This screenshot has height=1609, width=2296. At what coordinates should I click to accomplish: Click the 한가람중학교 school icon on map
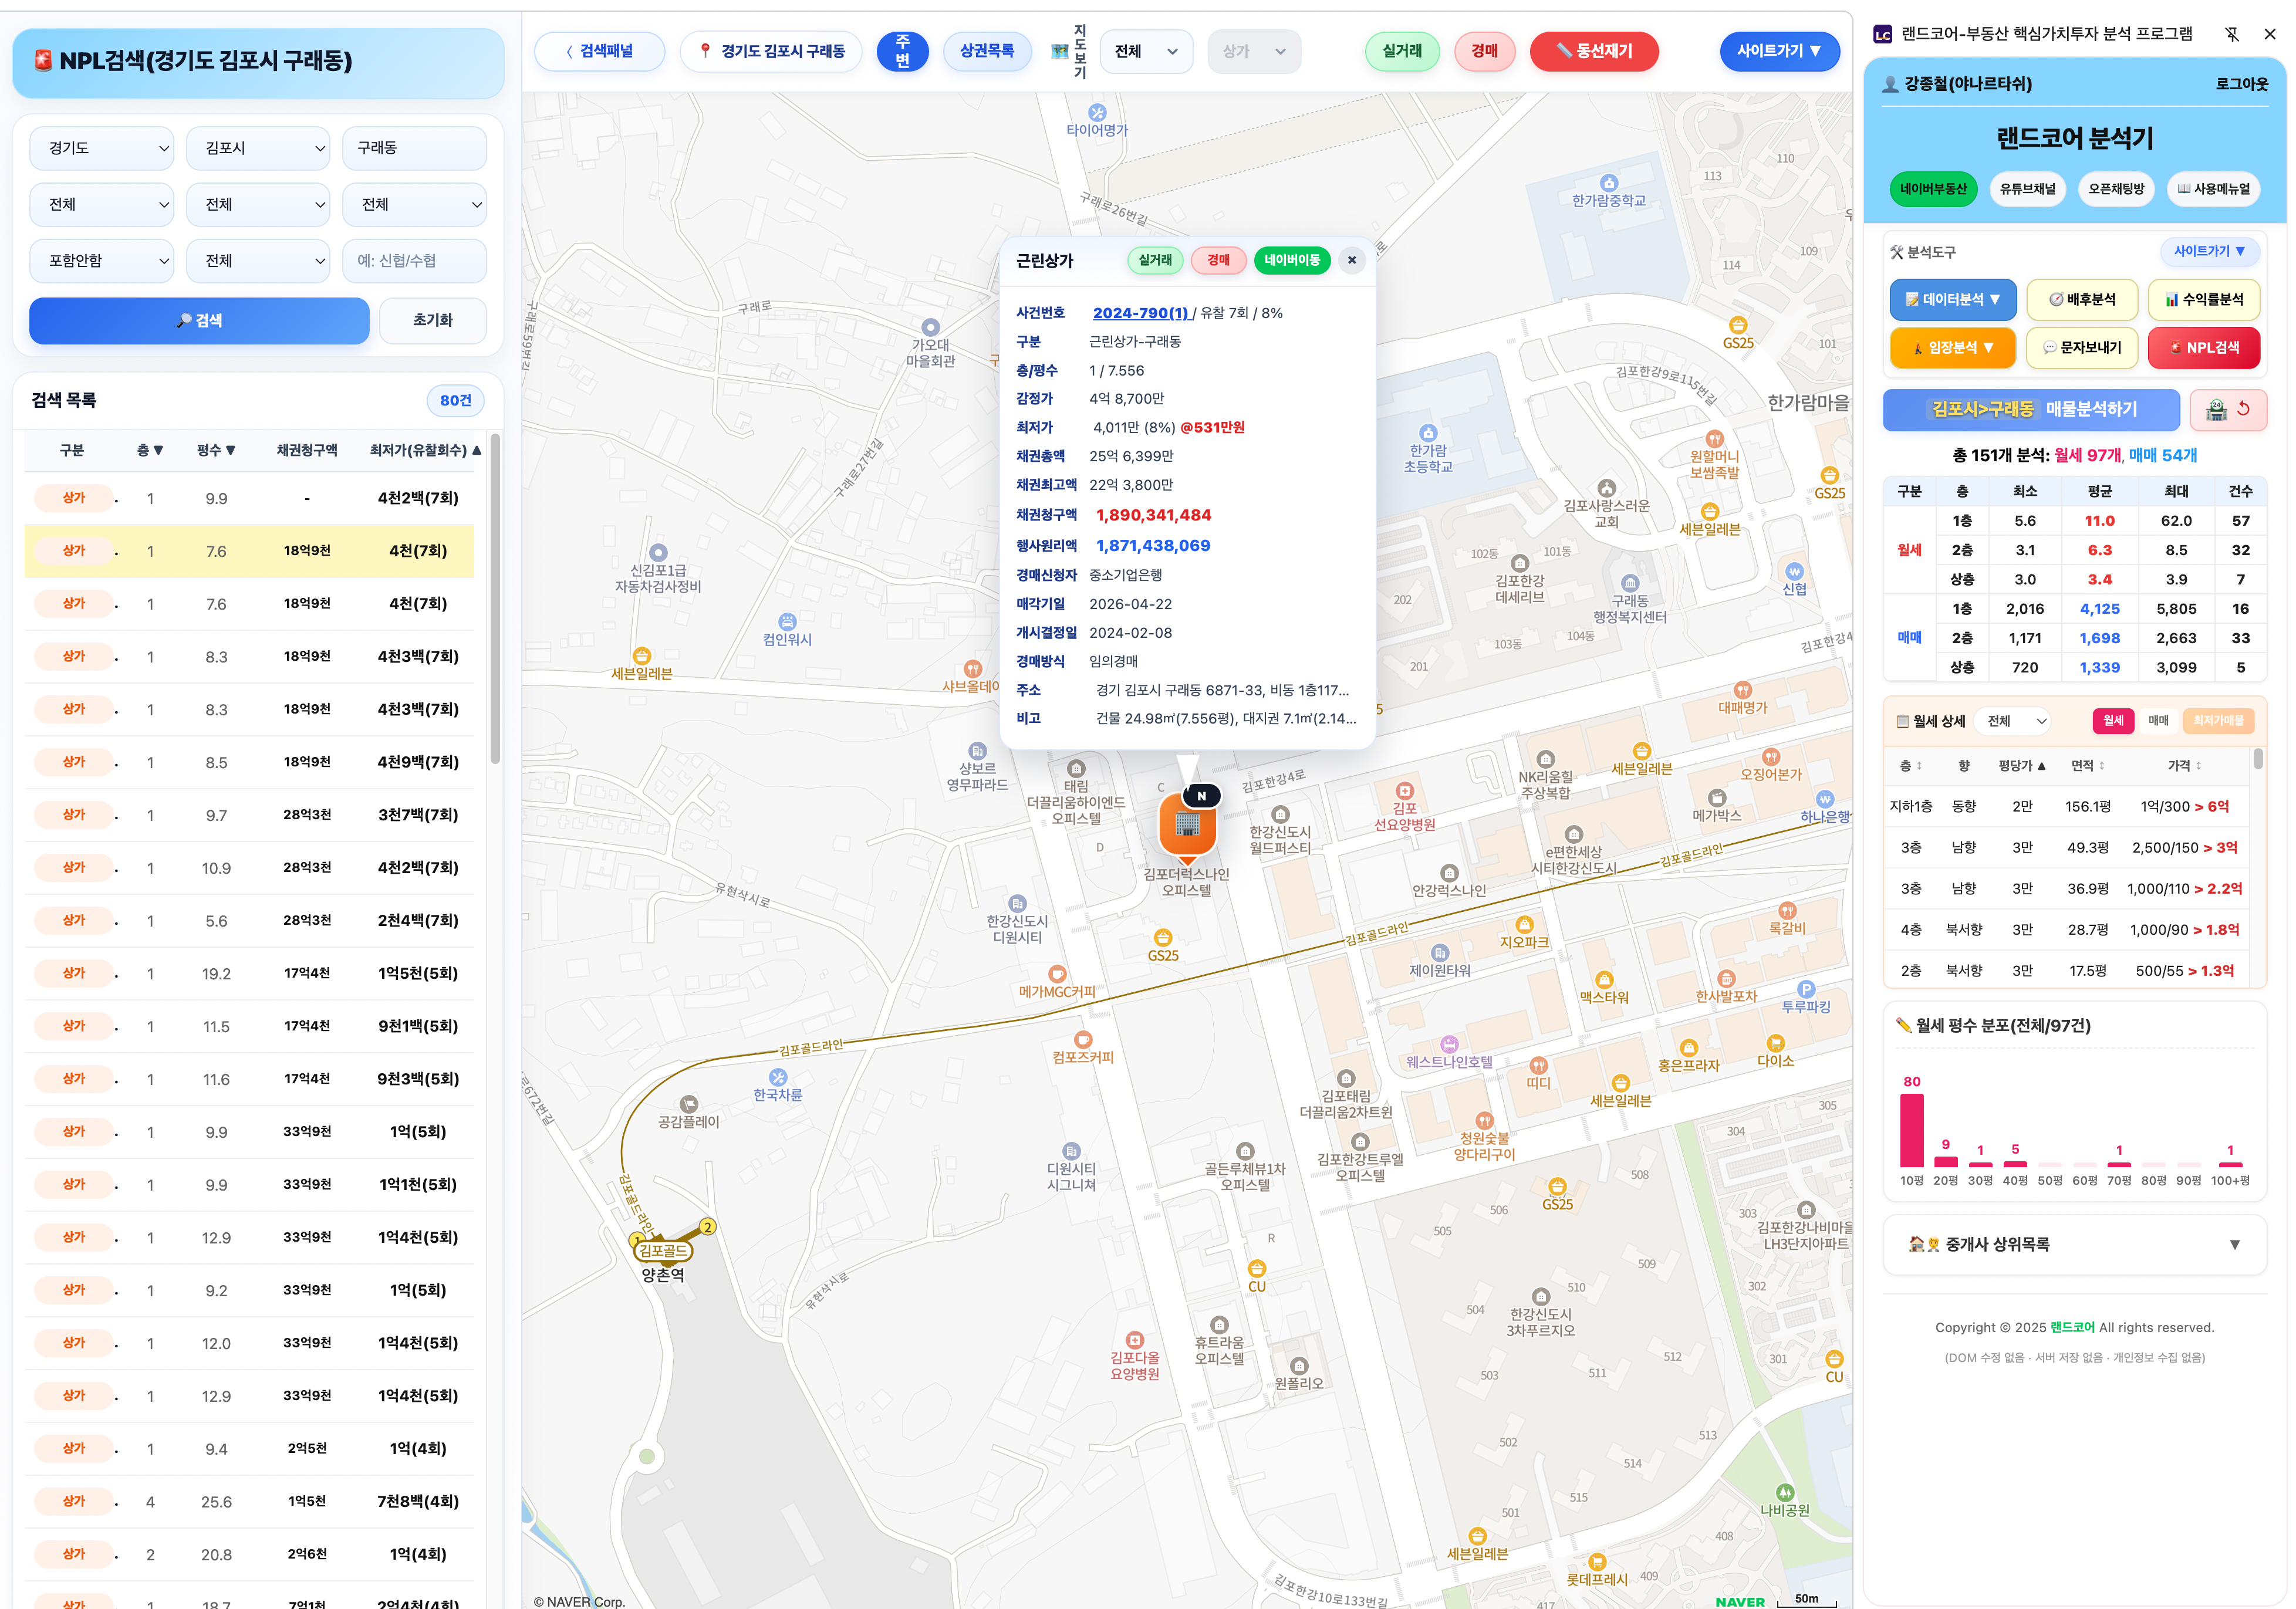(1608, 183)
